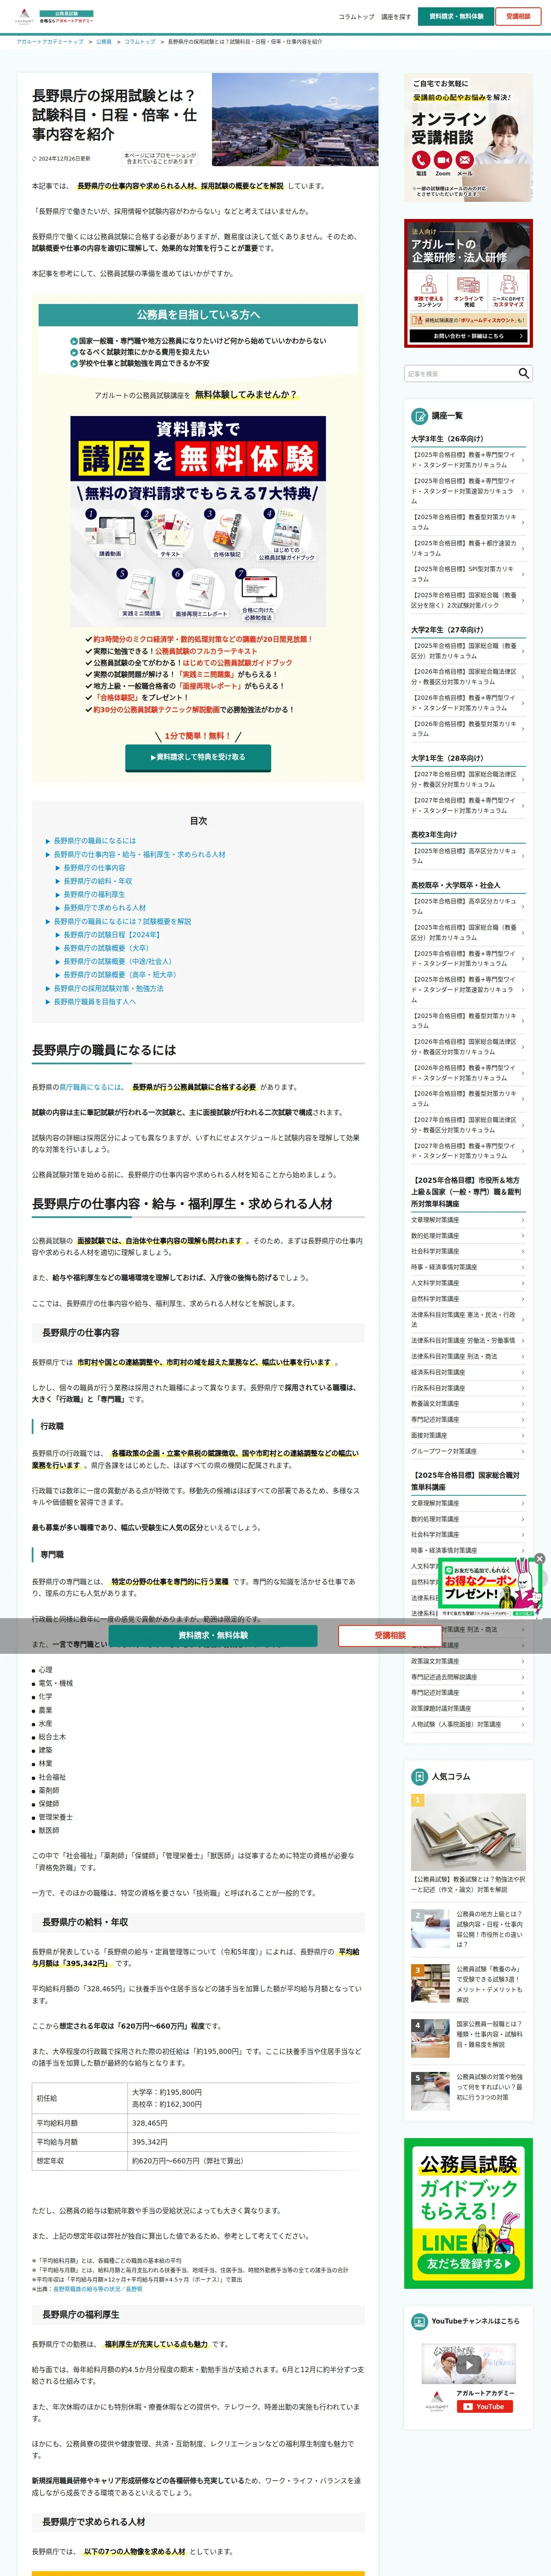Viewport: 551px width, 2576px height.
Task: Click the 講座一覧 edit icon
Action: [x=420, y=416]
